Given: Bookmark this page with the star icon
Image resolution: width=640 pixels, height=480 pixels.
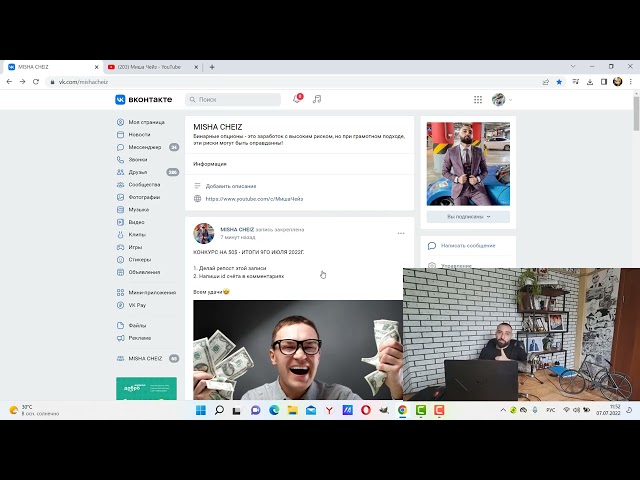Looking at the screenshot, I should [559, 81].
